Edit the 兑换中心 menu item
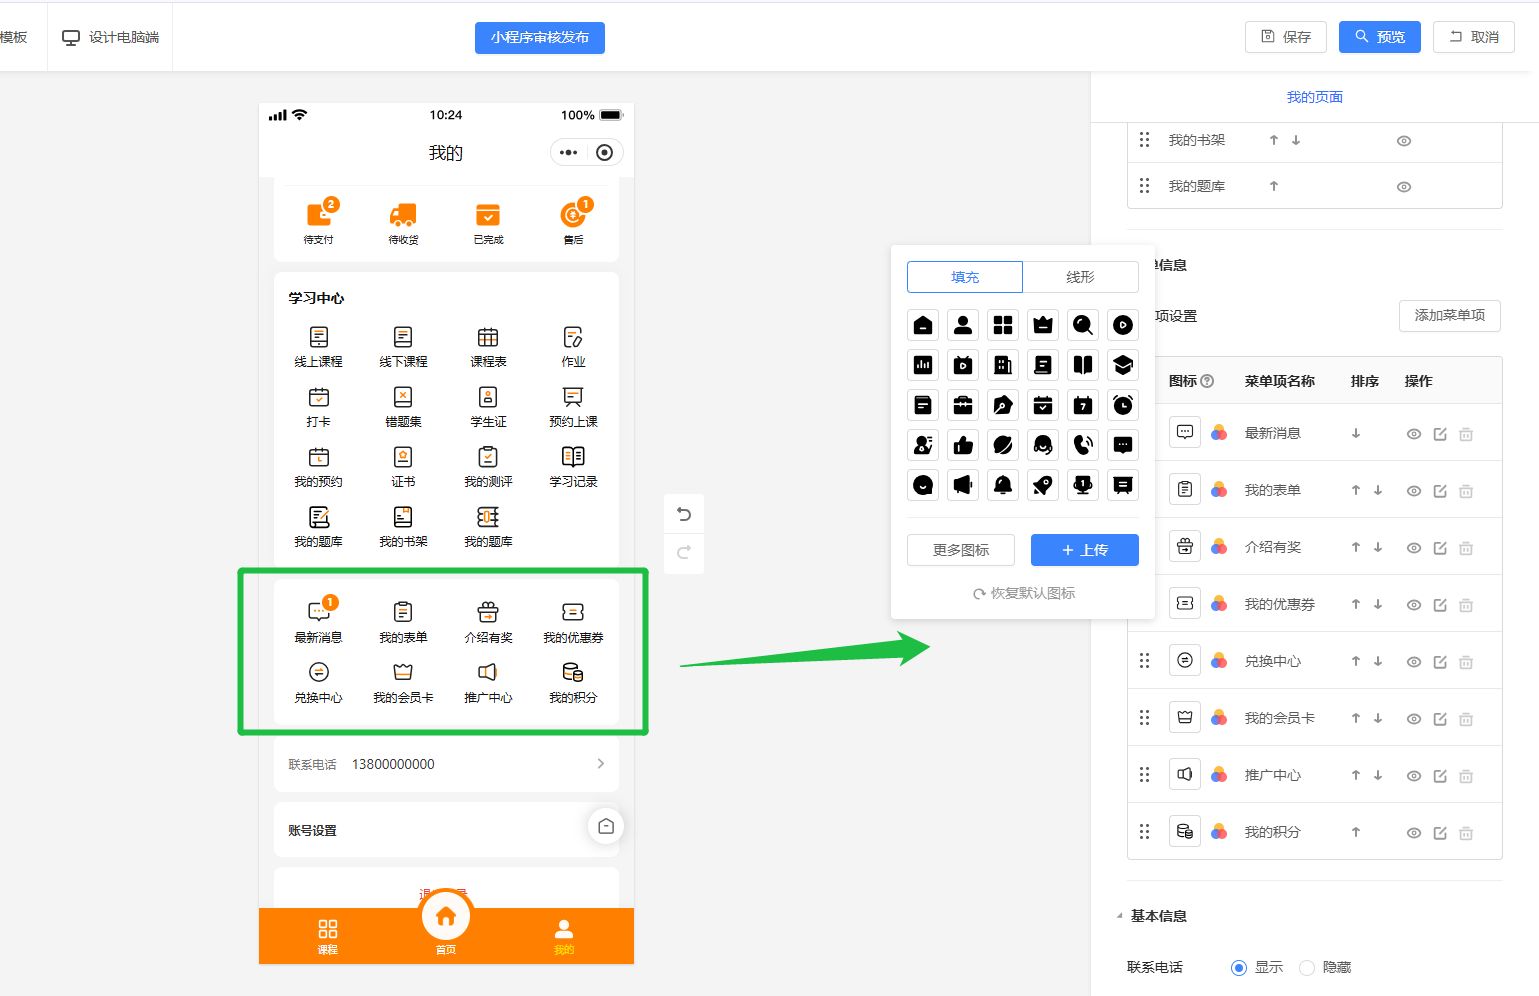The width and height of the screenshot is (1539, 996). [1440, 662]
